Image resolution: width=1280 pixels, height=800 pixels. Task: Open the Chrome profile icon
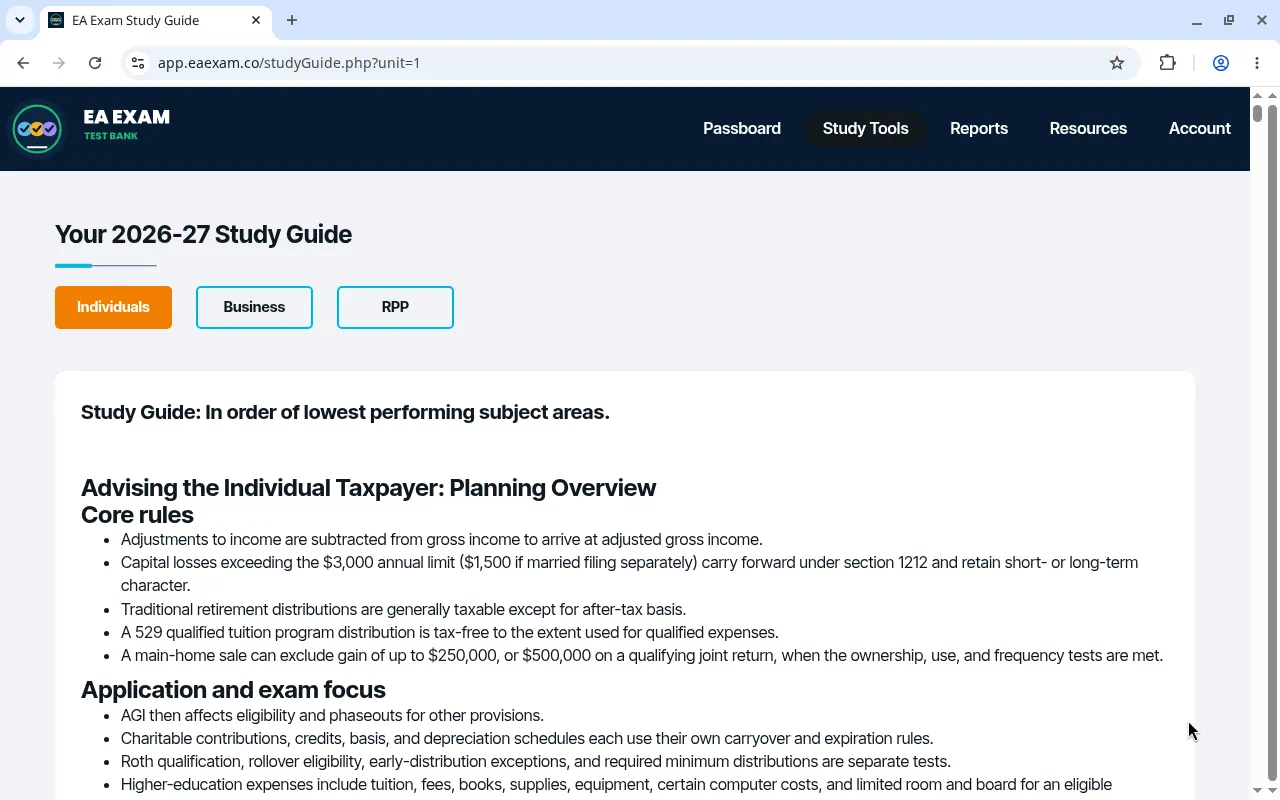pos(1221,63)
